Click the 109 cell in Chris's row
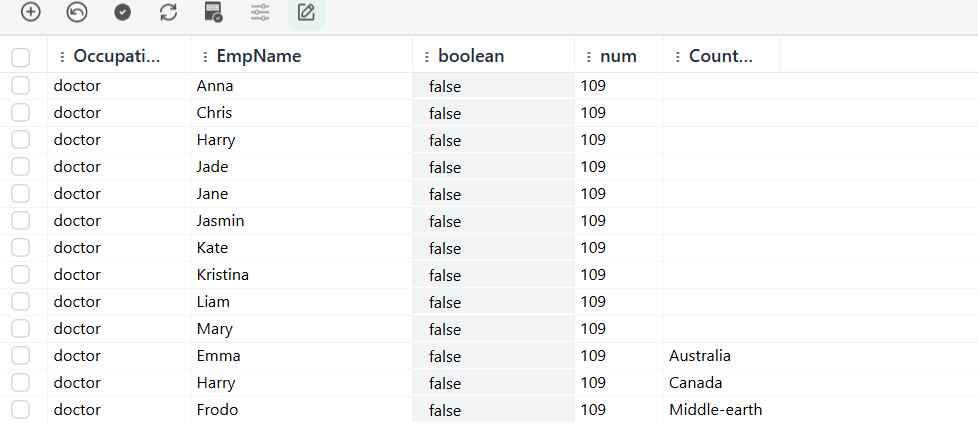The image size is (978, 423). pos(619,112)
